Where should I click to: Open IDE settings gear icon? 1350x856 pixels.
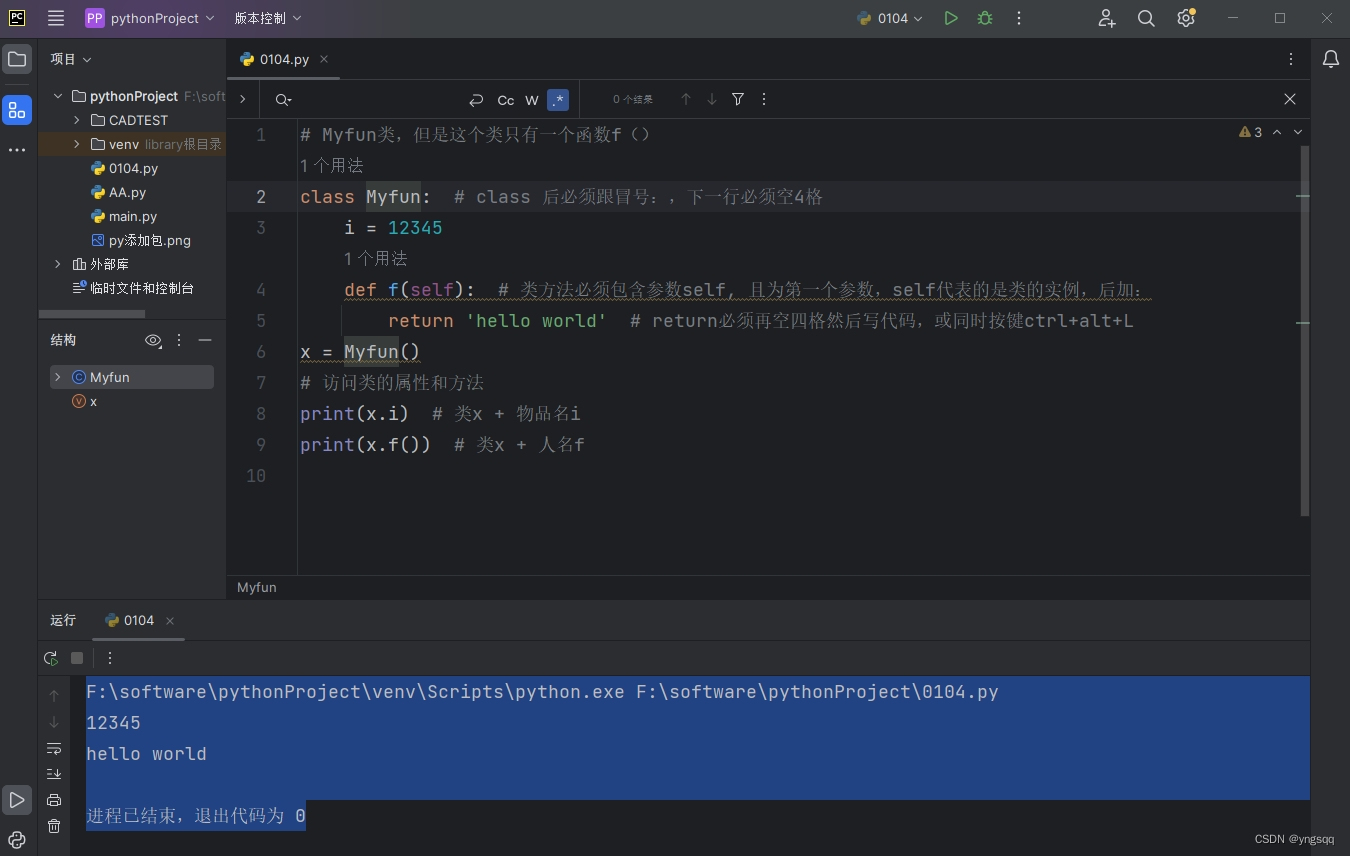click(x=1186, y=18)
